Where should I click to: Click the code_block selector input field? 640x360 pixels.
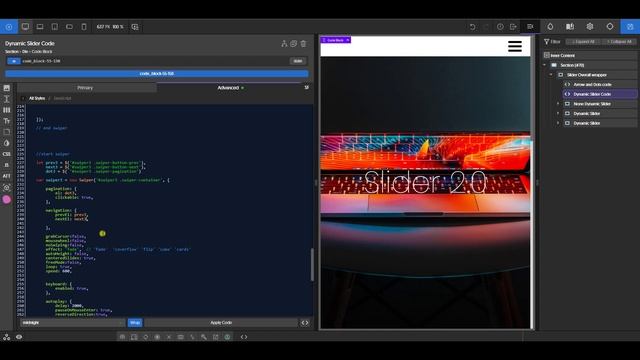point(155,61)
